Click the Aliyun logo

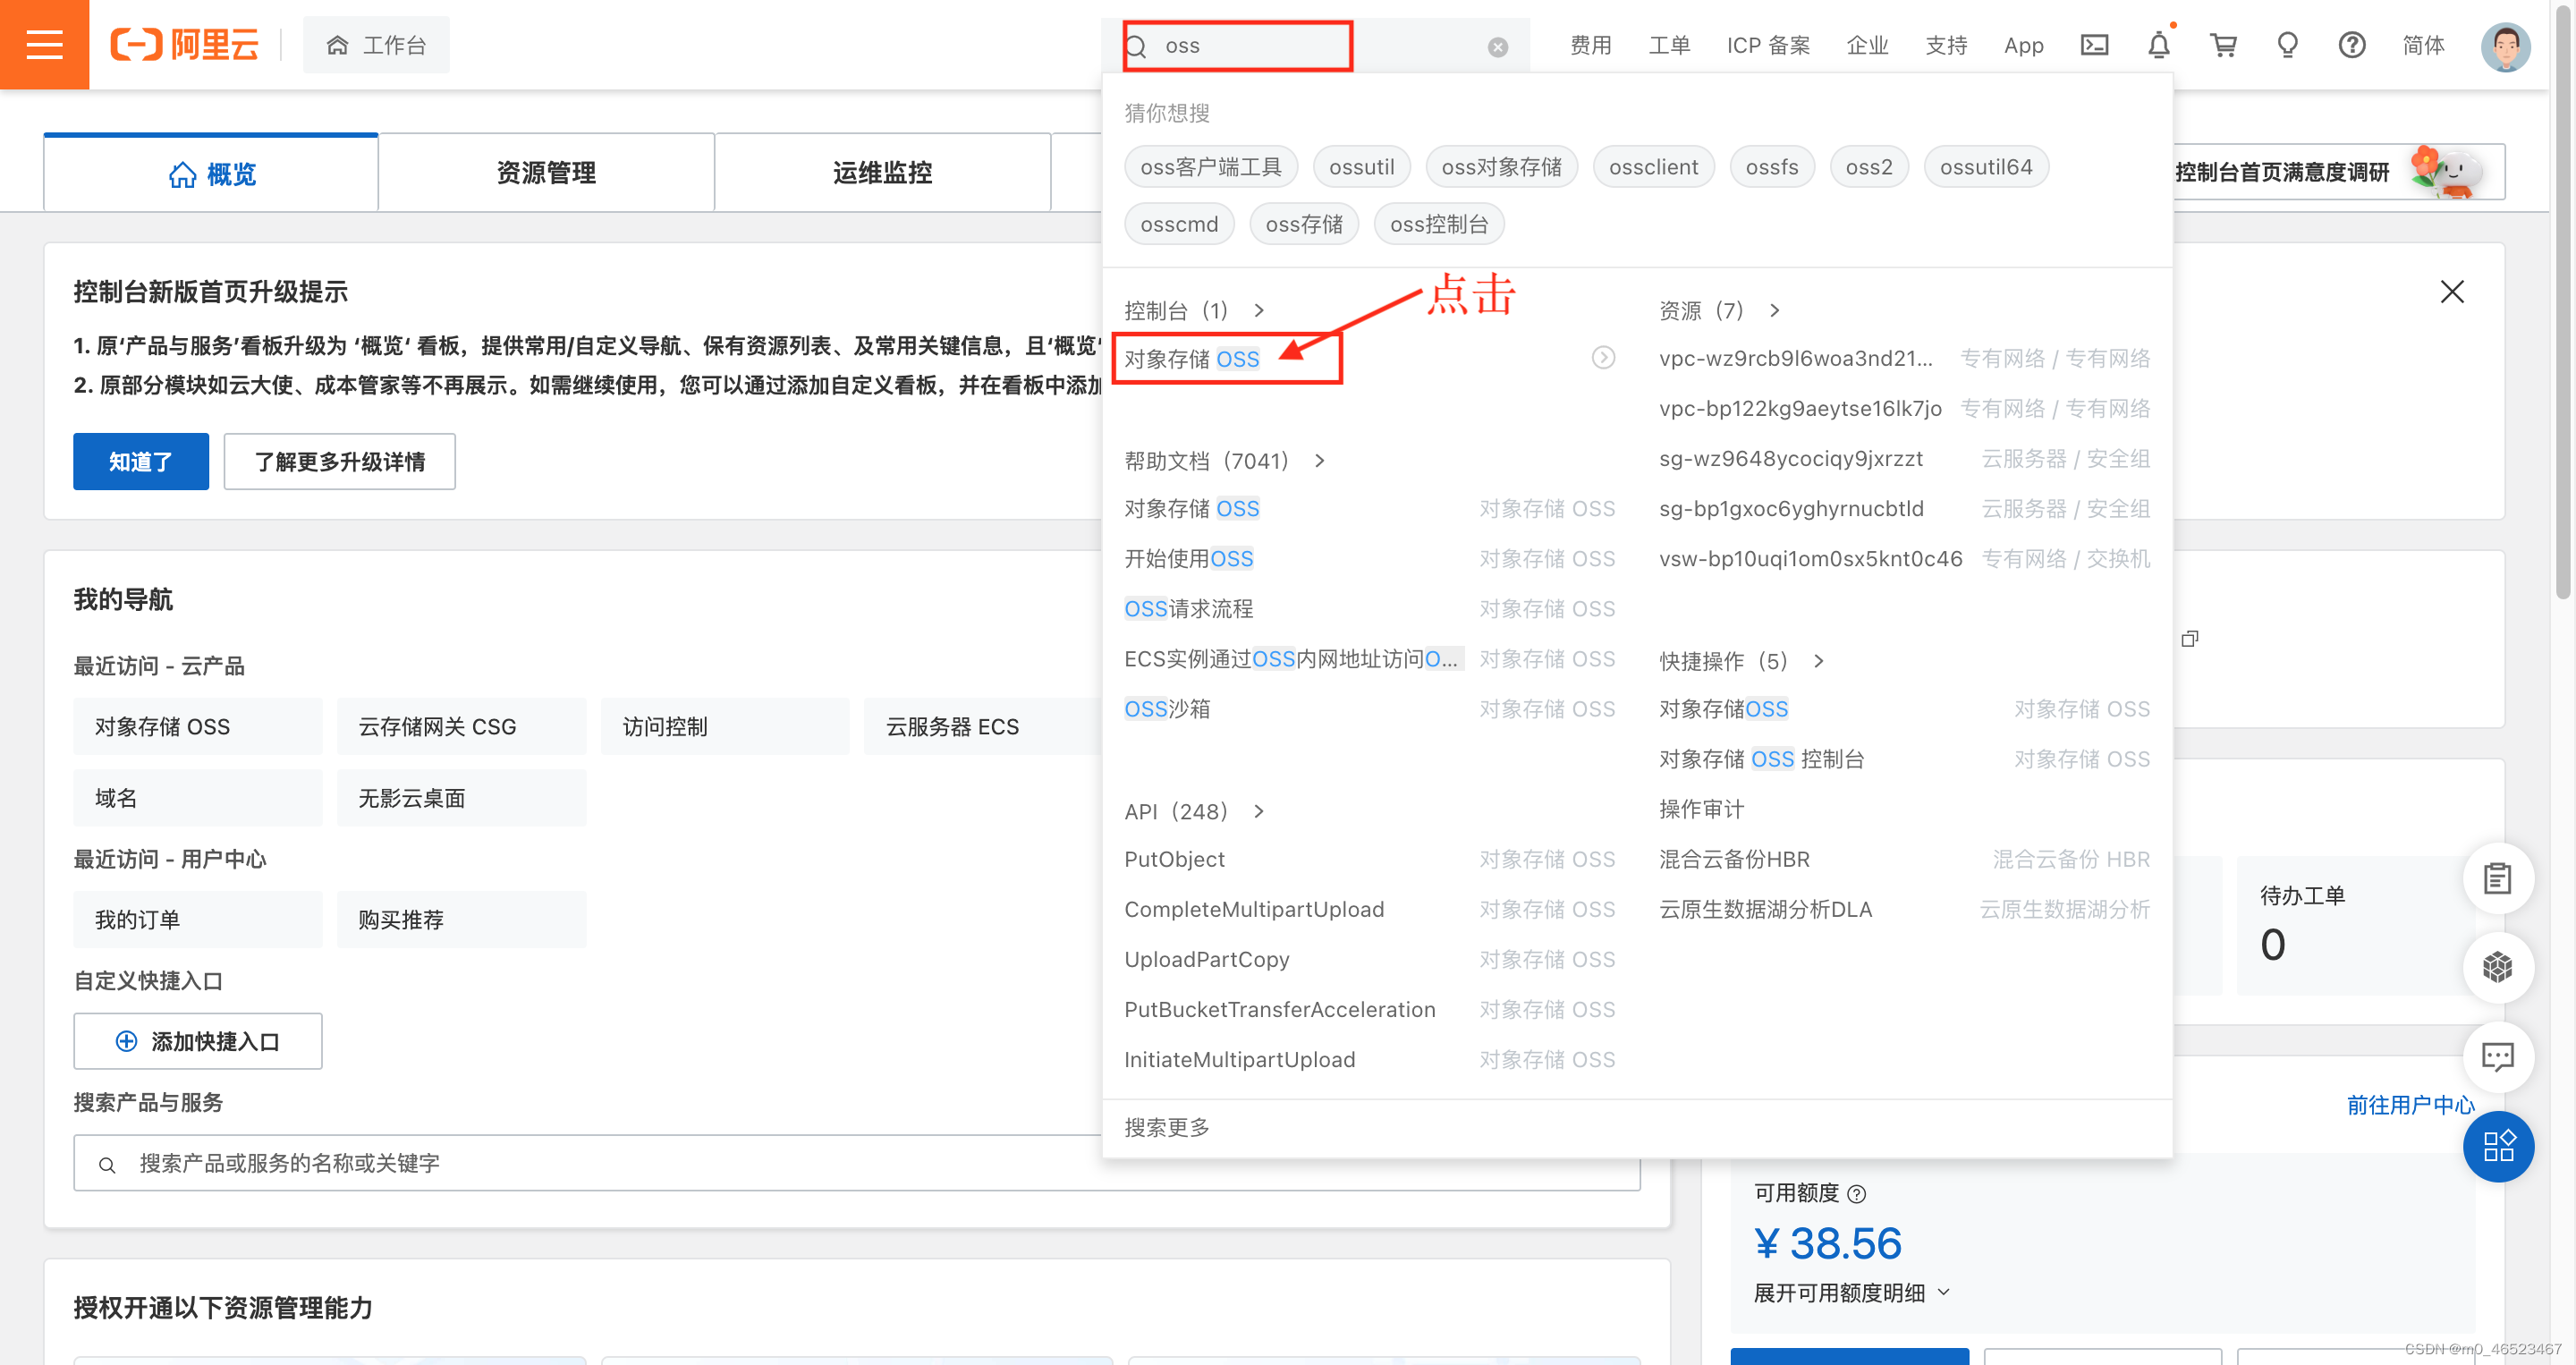click(184, 45)
